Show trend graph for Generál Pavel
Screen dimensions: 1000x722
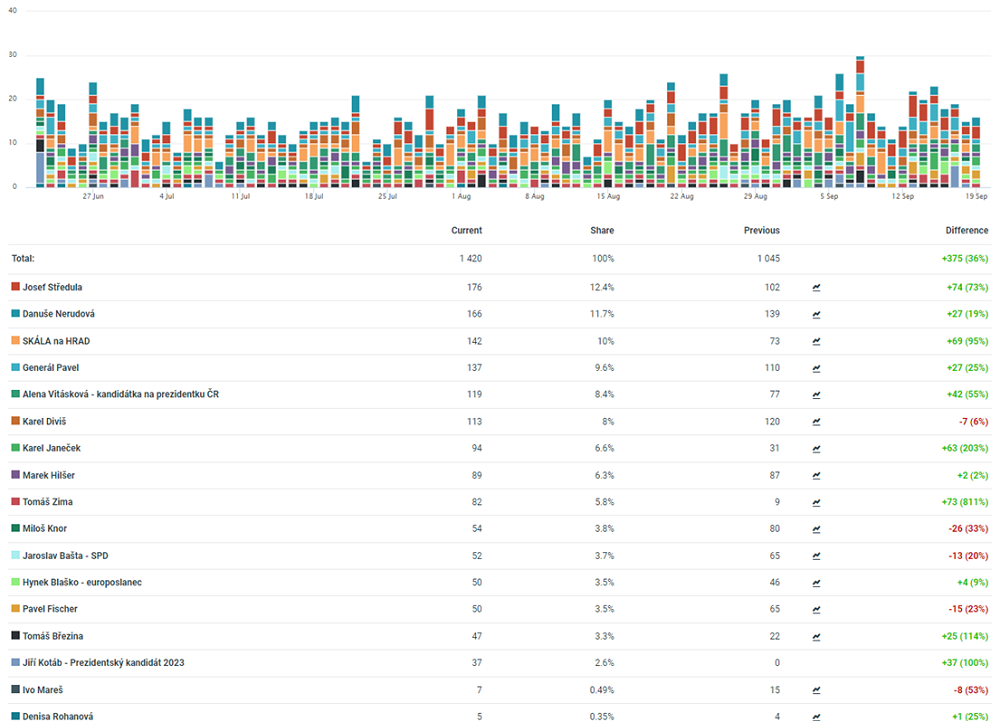pyautogui.click(x=817, y=368)
